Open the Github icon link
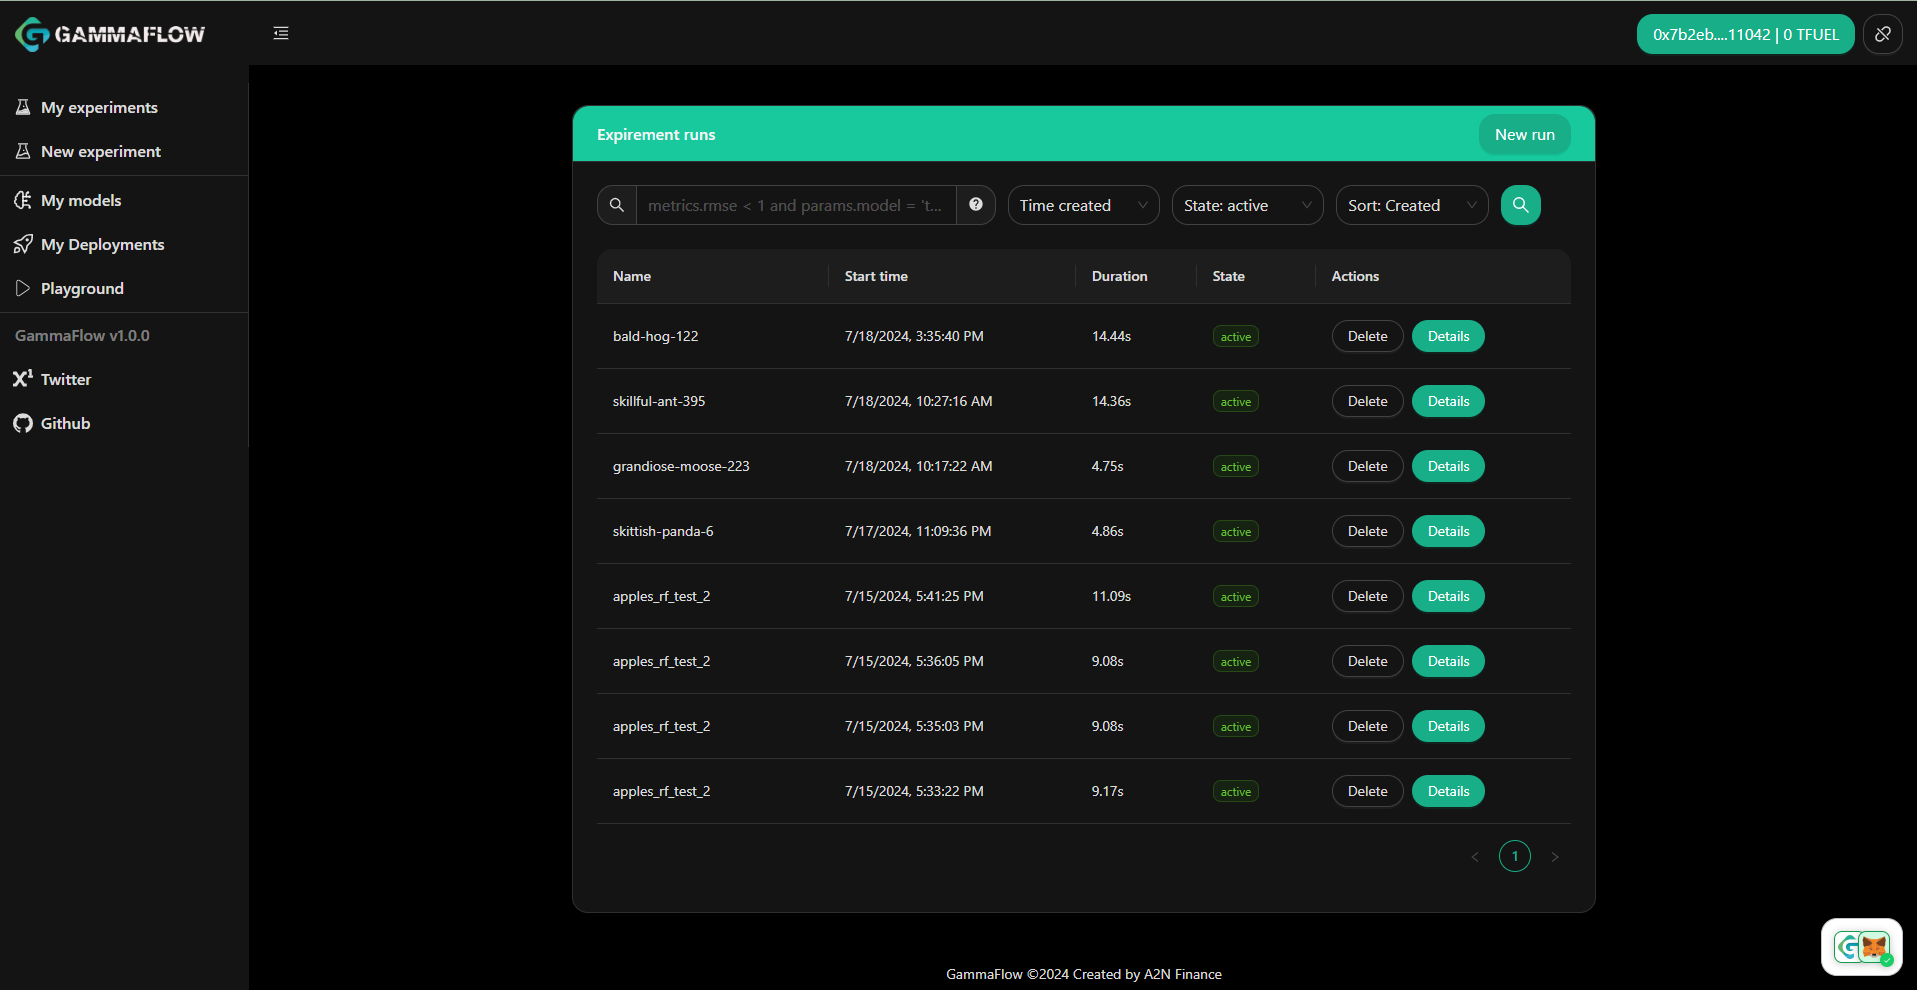 click(23, 423)
